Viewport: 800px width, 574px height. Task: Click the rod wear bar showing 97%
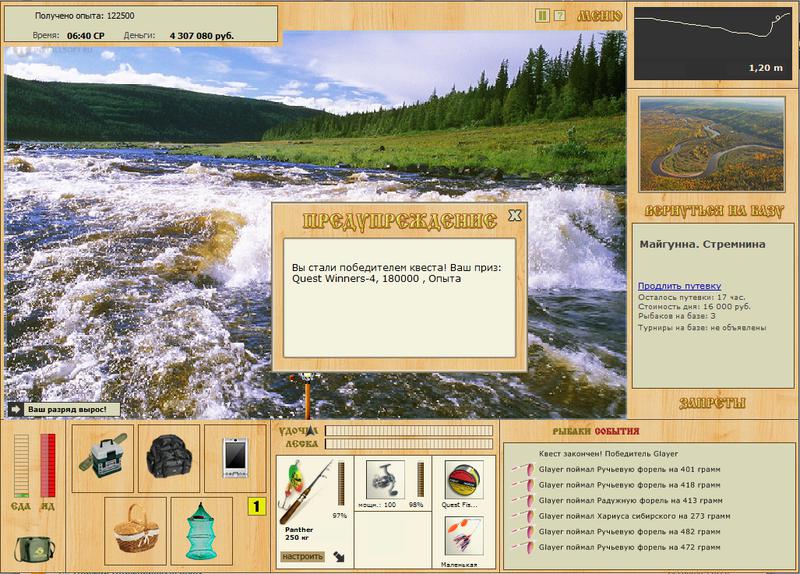point(341,484)
